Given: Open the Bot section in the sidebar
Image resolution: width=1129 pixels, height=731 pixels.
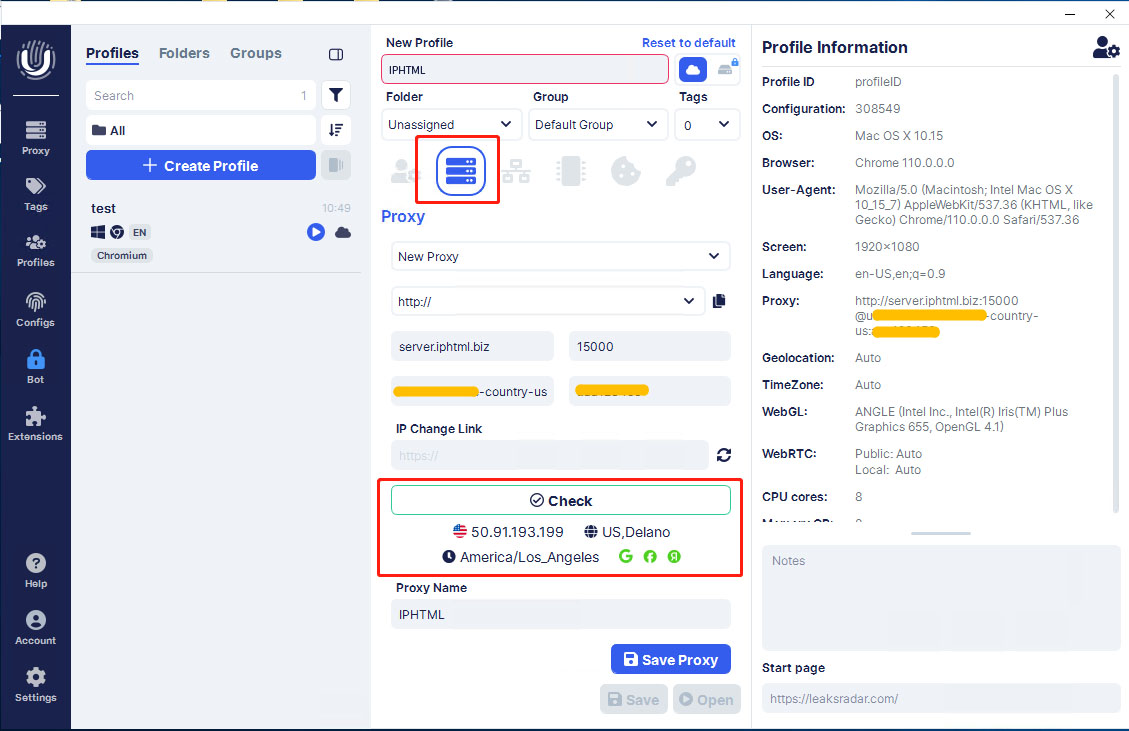Looking at the screenshot, I should 35,367.
